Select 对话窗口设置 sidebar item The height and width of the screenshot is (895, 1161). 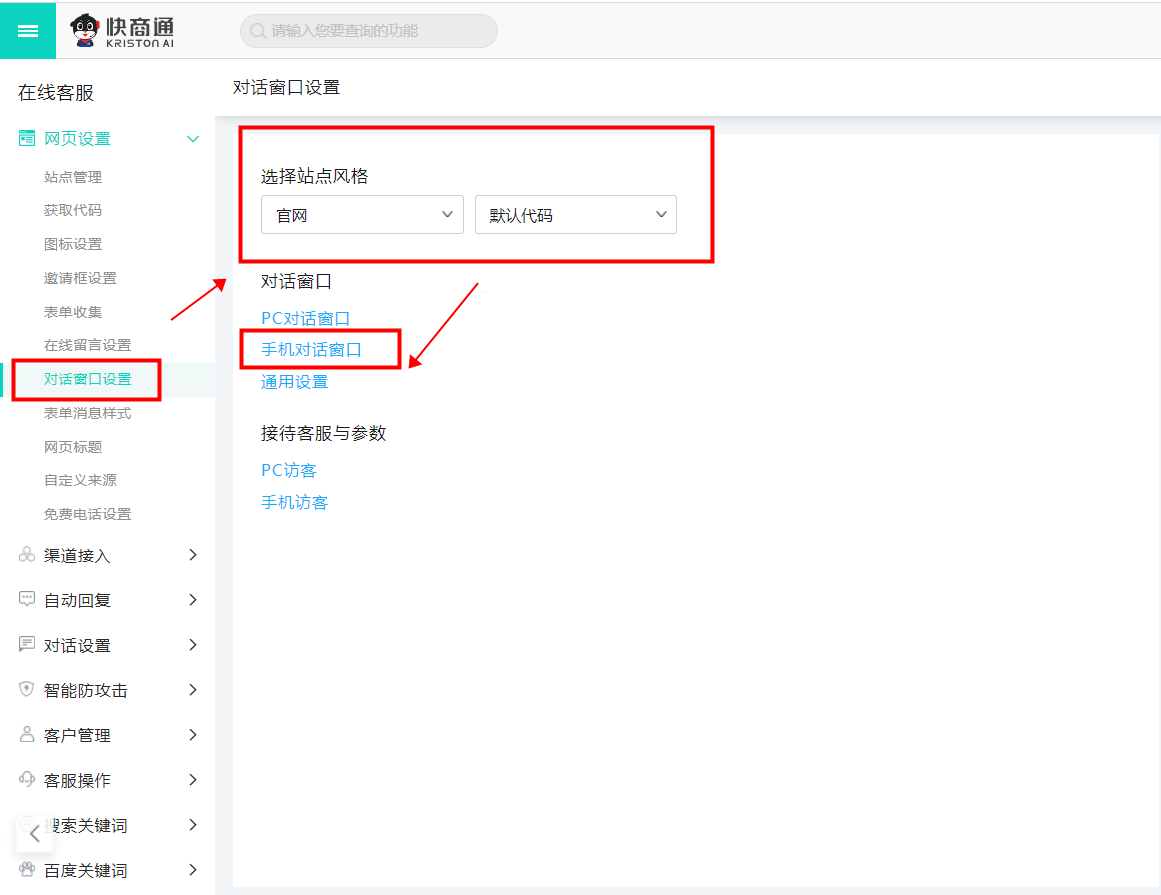tap(87, 379)
